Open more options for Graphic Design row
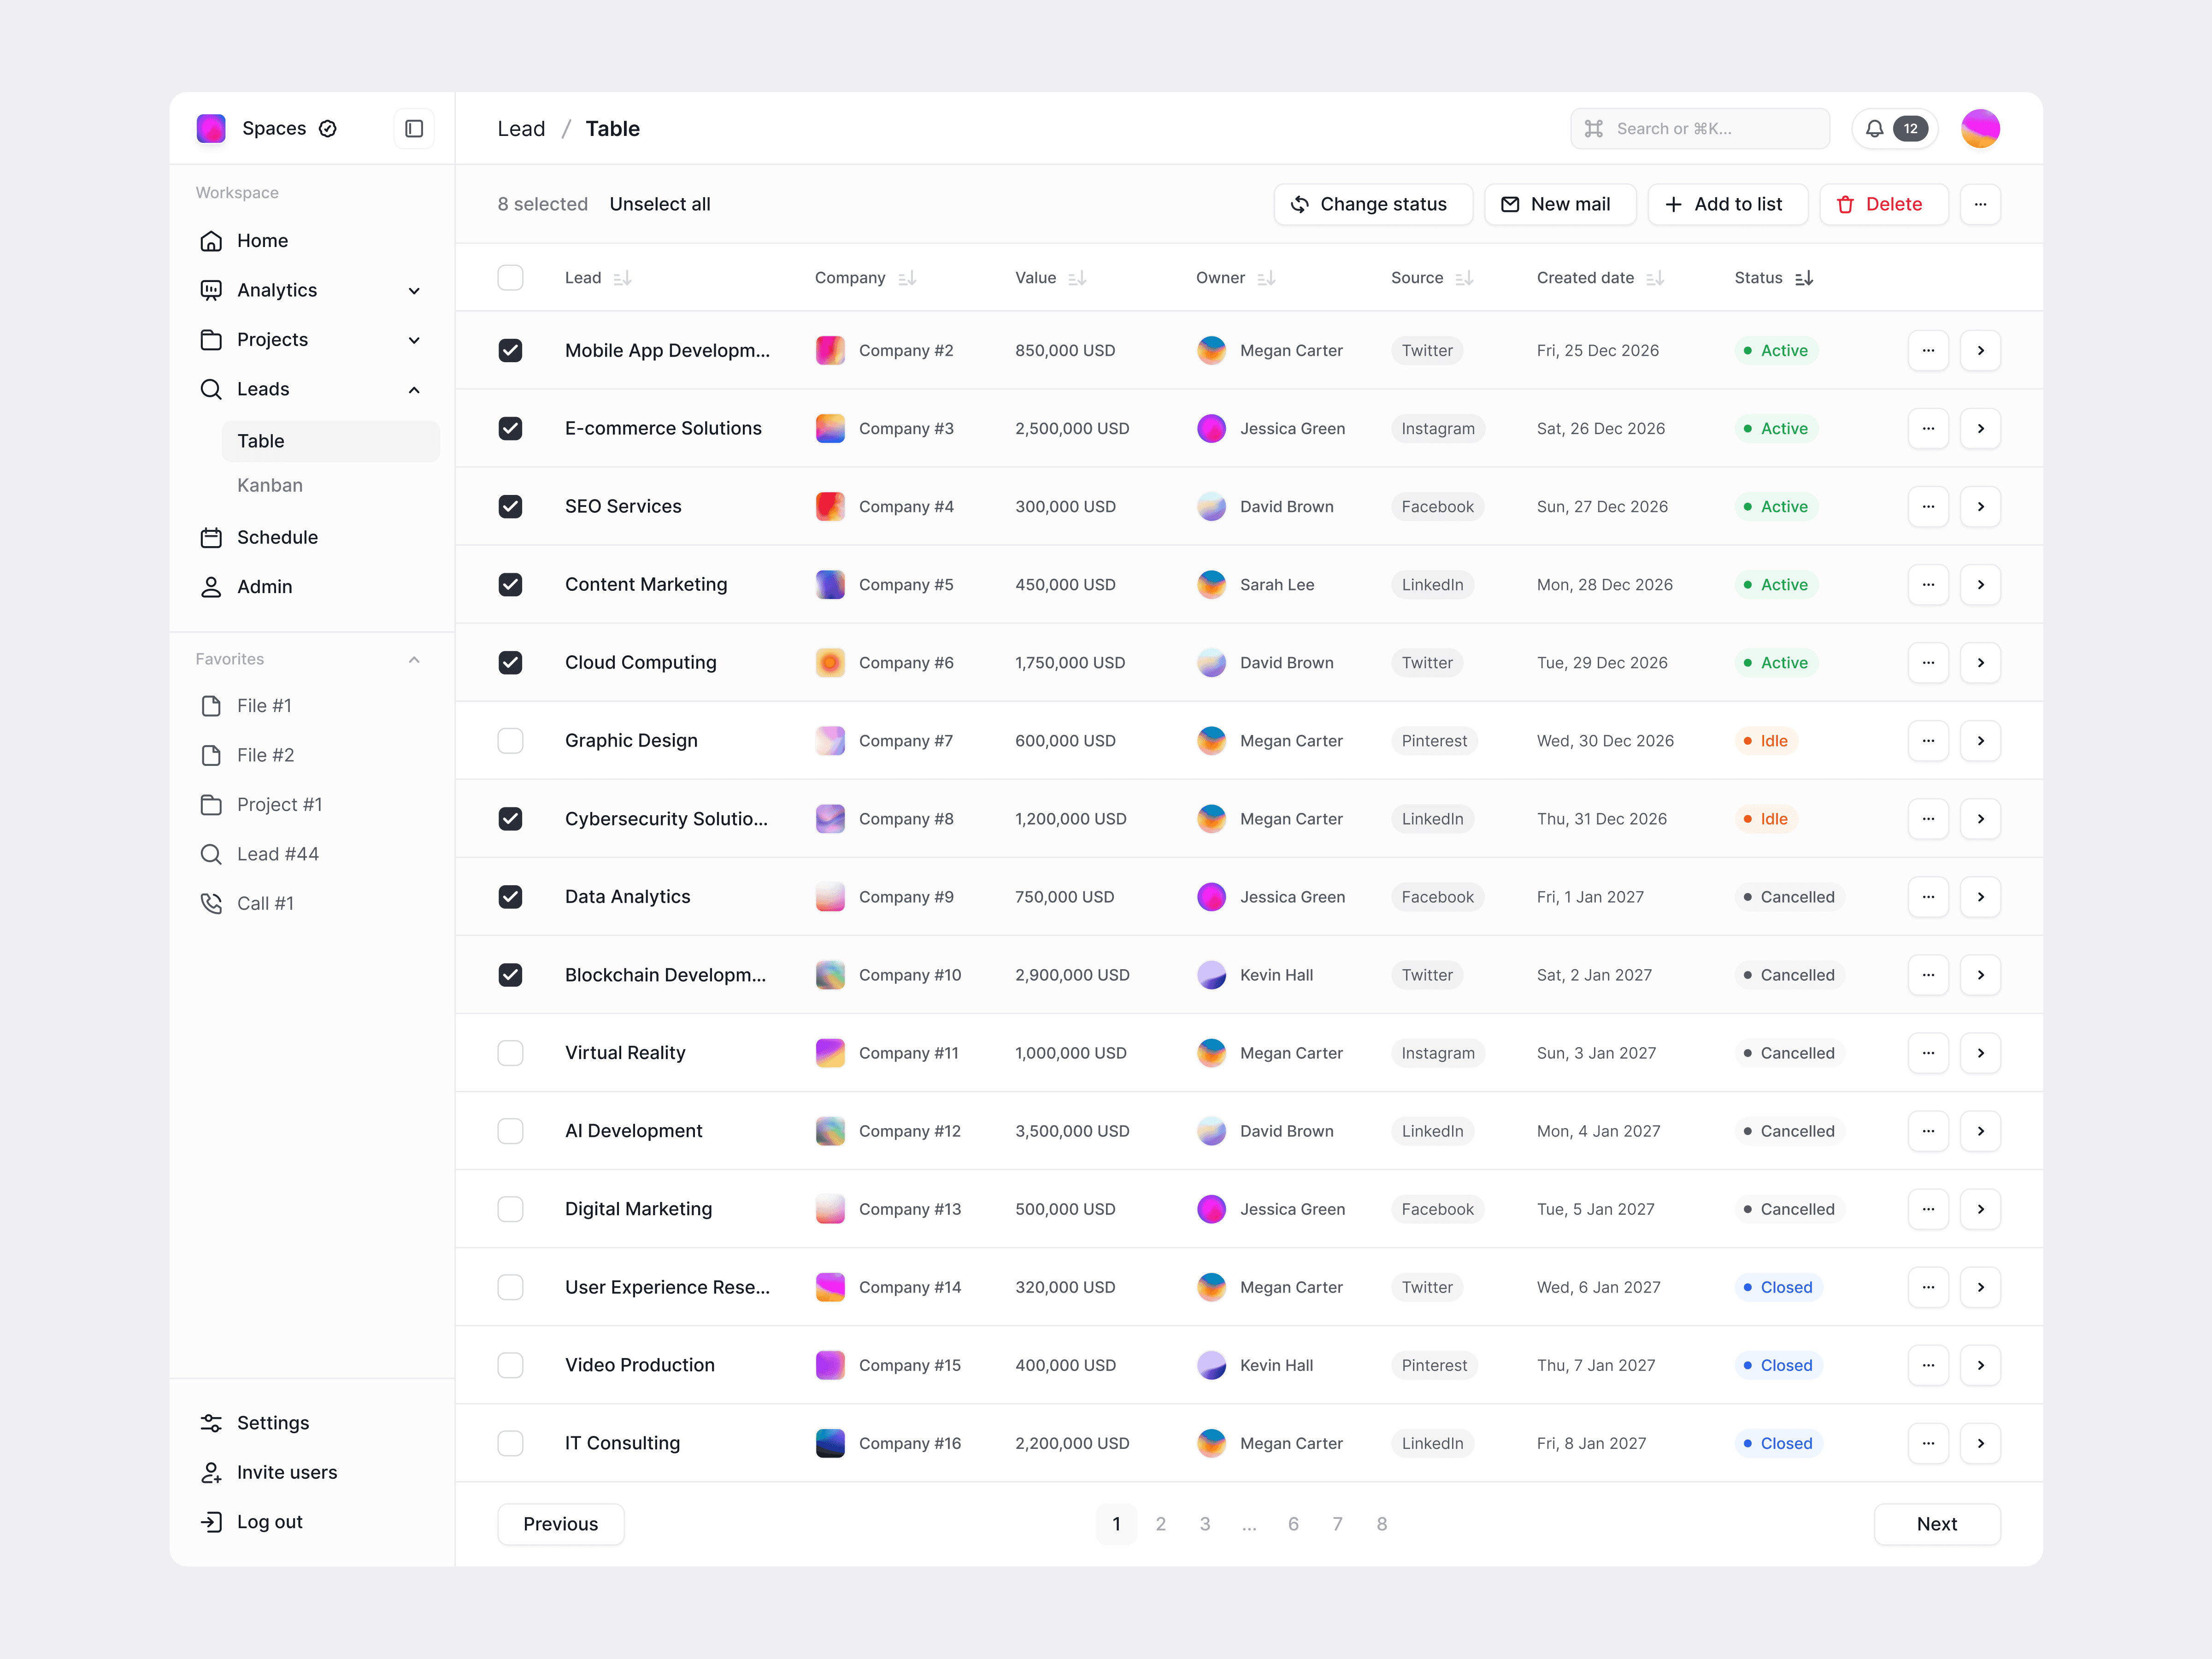The image size is (2212, 1659). pyautogui.click(x=1928, y=741)
